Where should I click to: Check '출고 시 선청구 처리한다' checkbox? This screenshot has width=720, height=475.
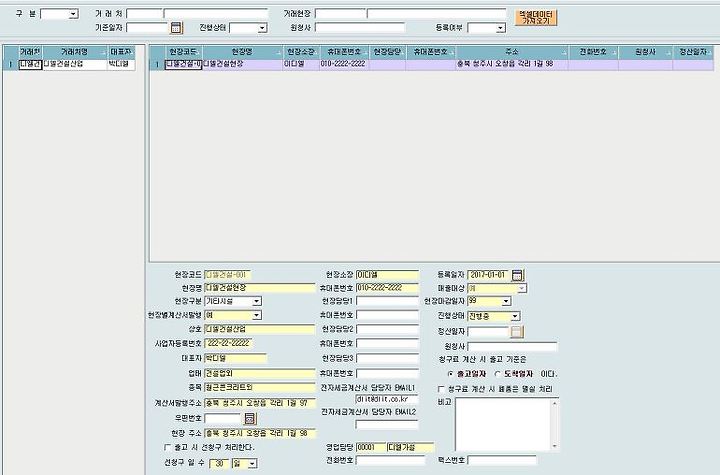(x=168, y=447)
